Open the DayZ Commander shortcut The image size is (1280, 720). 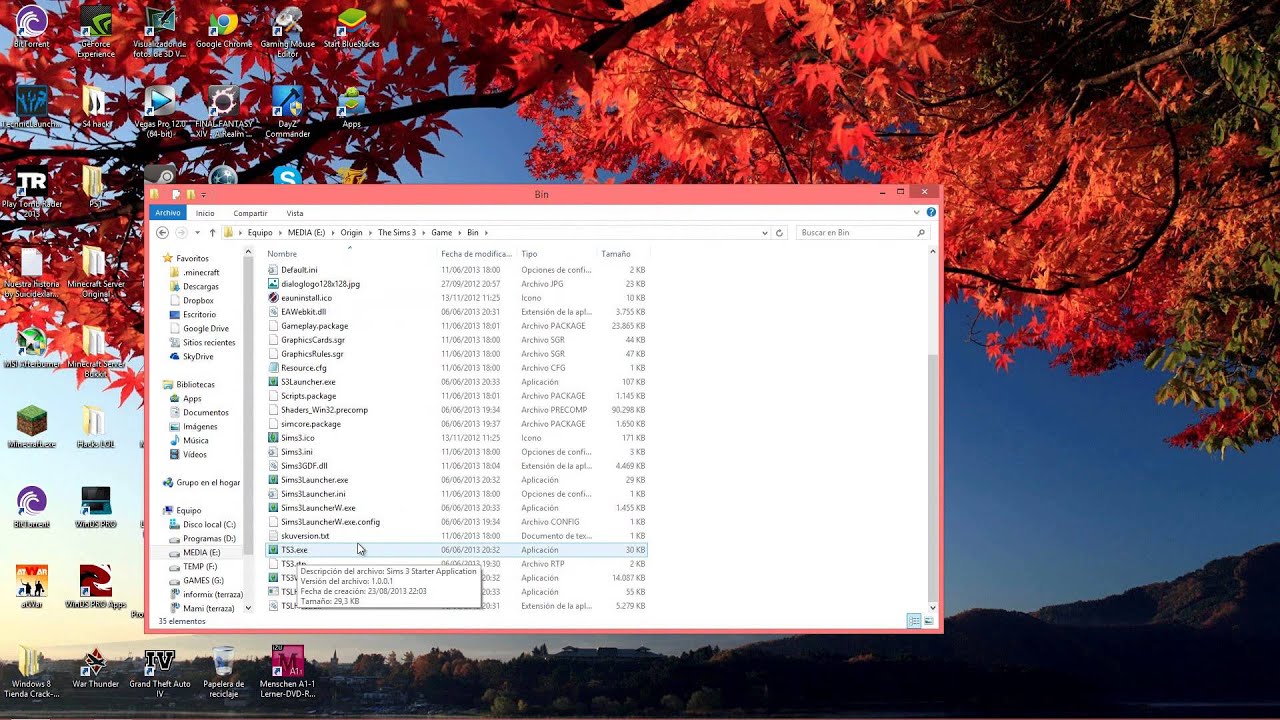click(x=288, y=110)
